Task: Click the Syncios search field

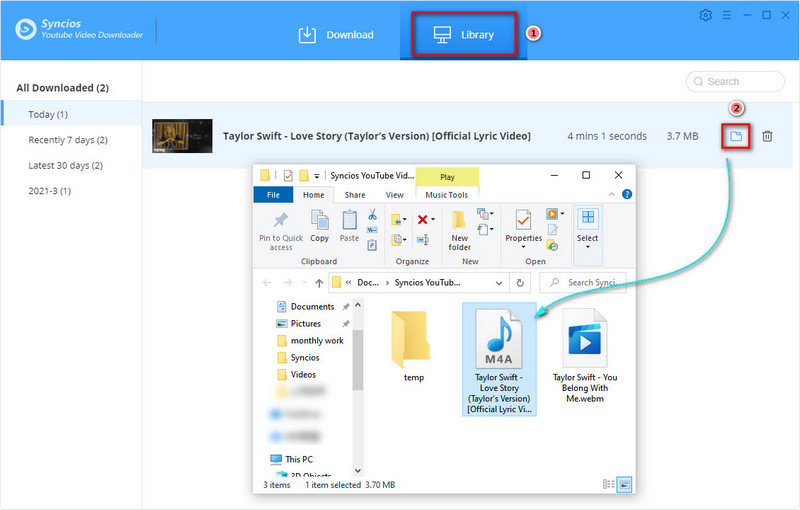Action: [x=735, y=82]
